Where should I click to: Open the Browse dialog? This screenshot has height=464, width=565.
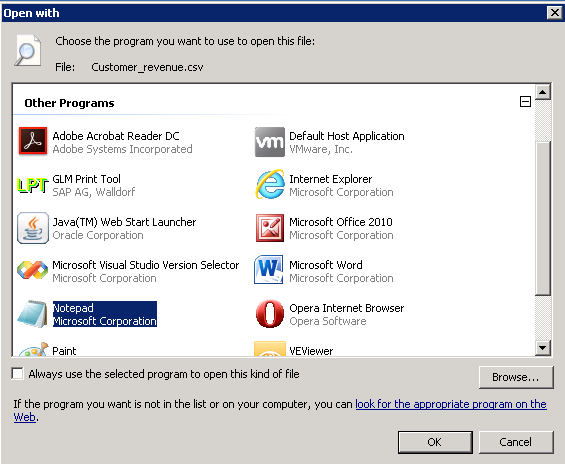(516, 377)
